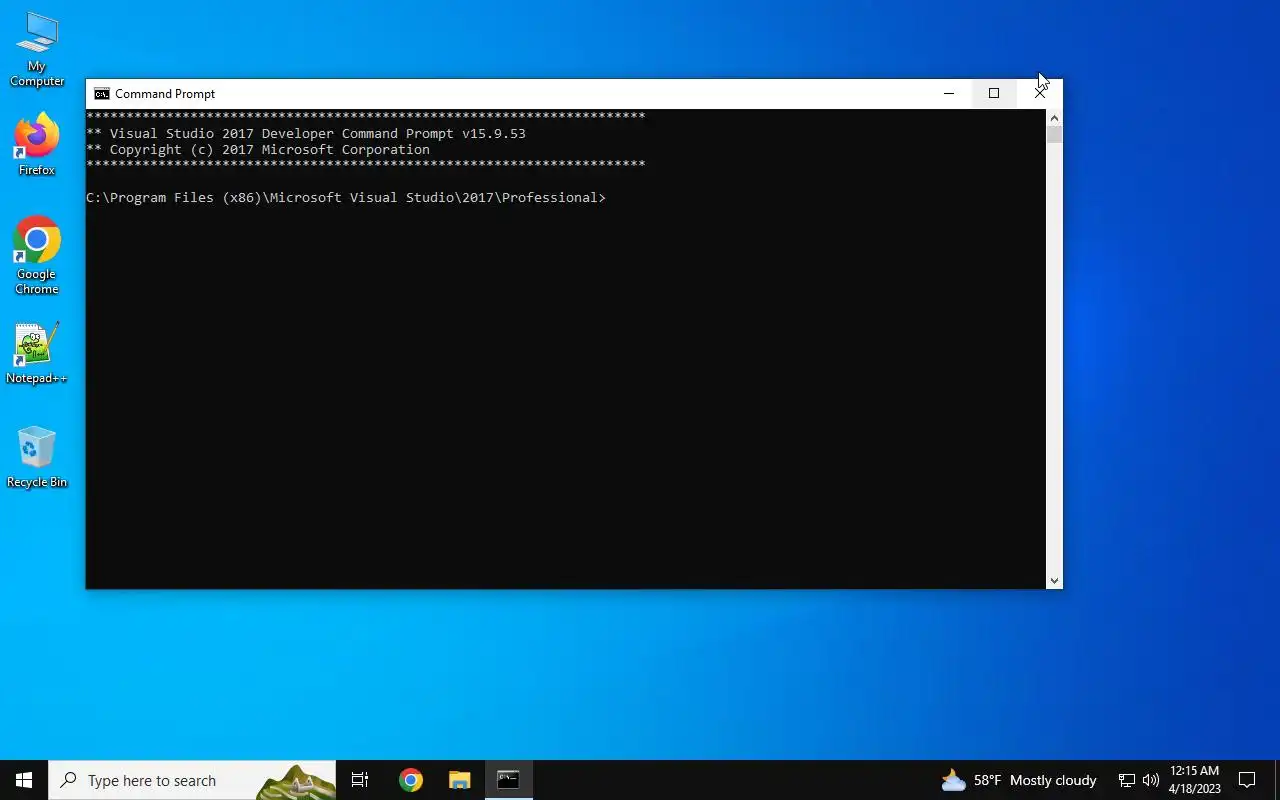The image size is (1280, 800).
Task: Open the network status tray icon
Action: click(1127, 780)
